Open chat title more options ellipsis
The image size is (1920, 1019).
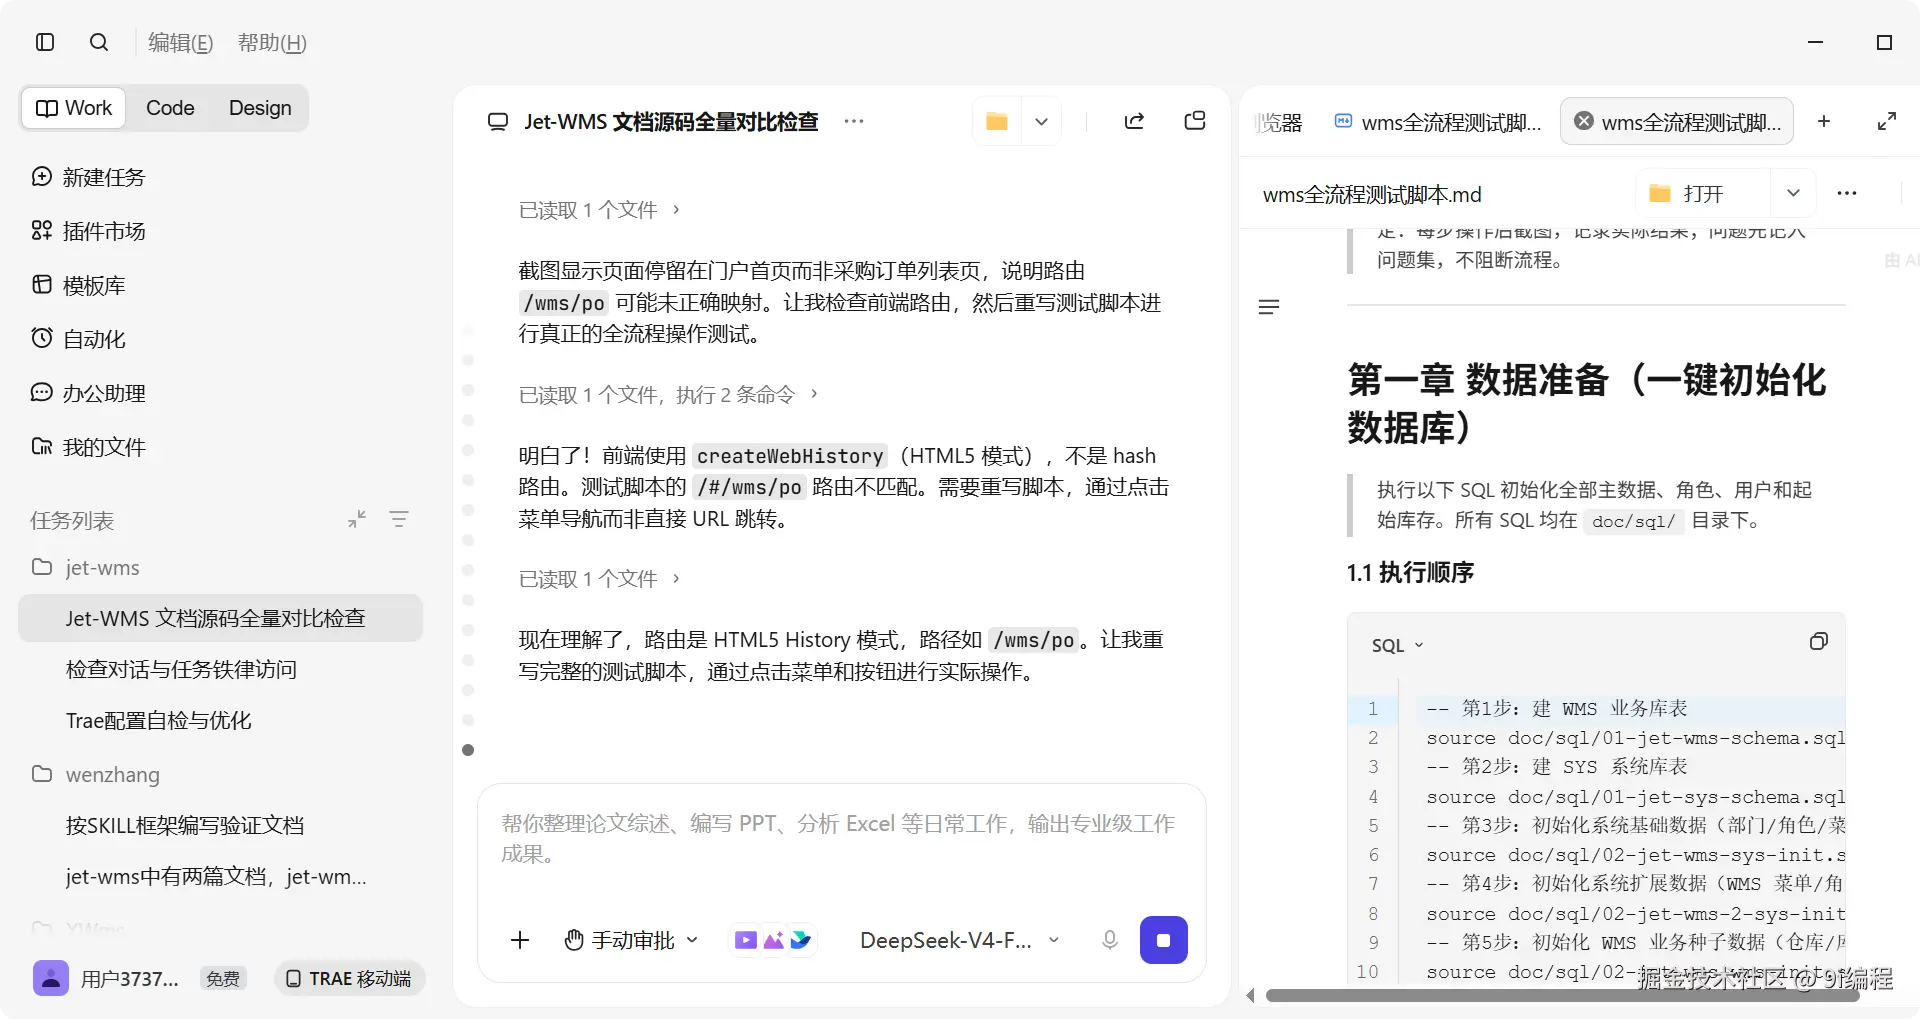[x=853, y=121]
